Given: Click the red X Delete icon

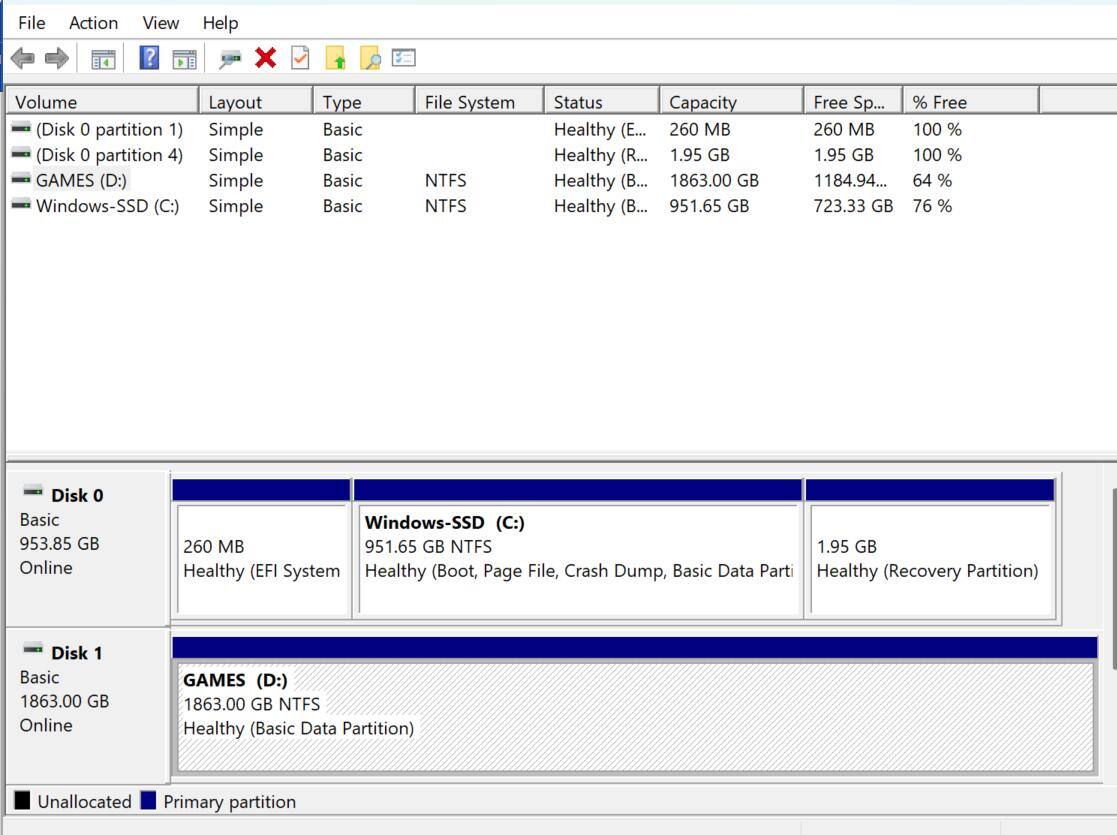Looking at the screenshot, I should (265, 58).
